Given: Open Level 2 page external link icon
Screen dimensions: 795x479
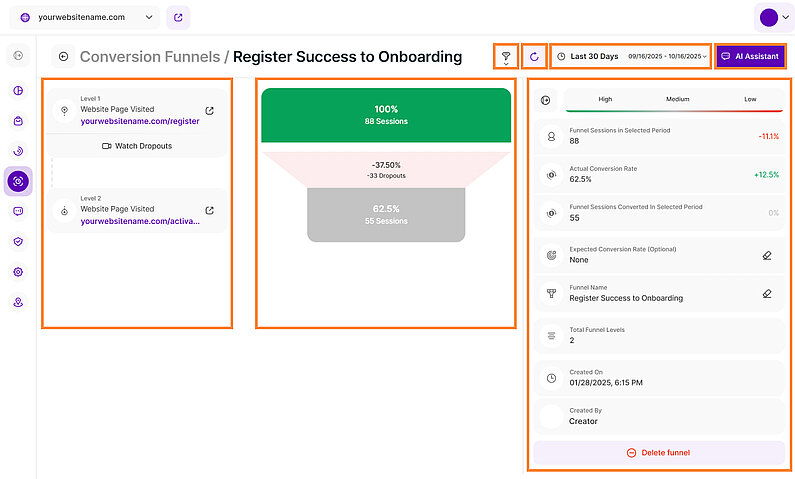Looking at the screenshot, I should coord(209,211).
